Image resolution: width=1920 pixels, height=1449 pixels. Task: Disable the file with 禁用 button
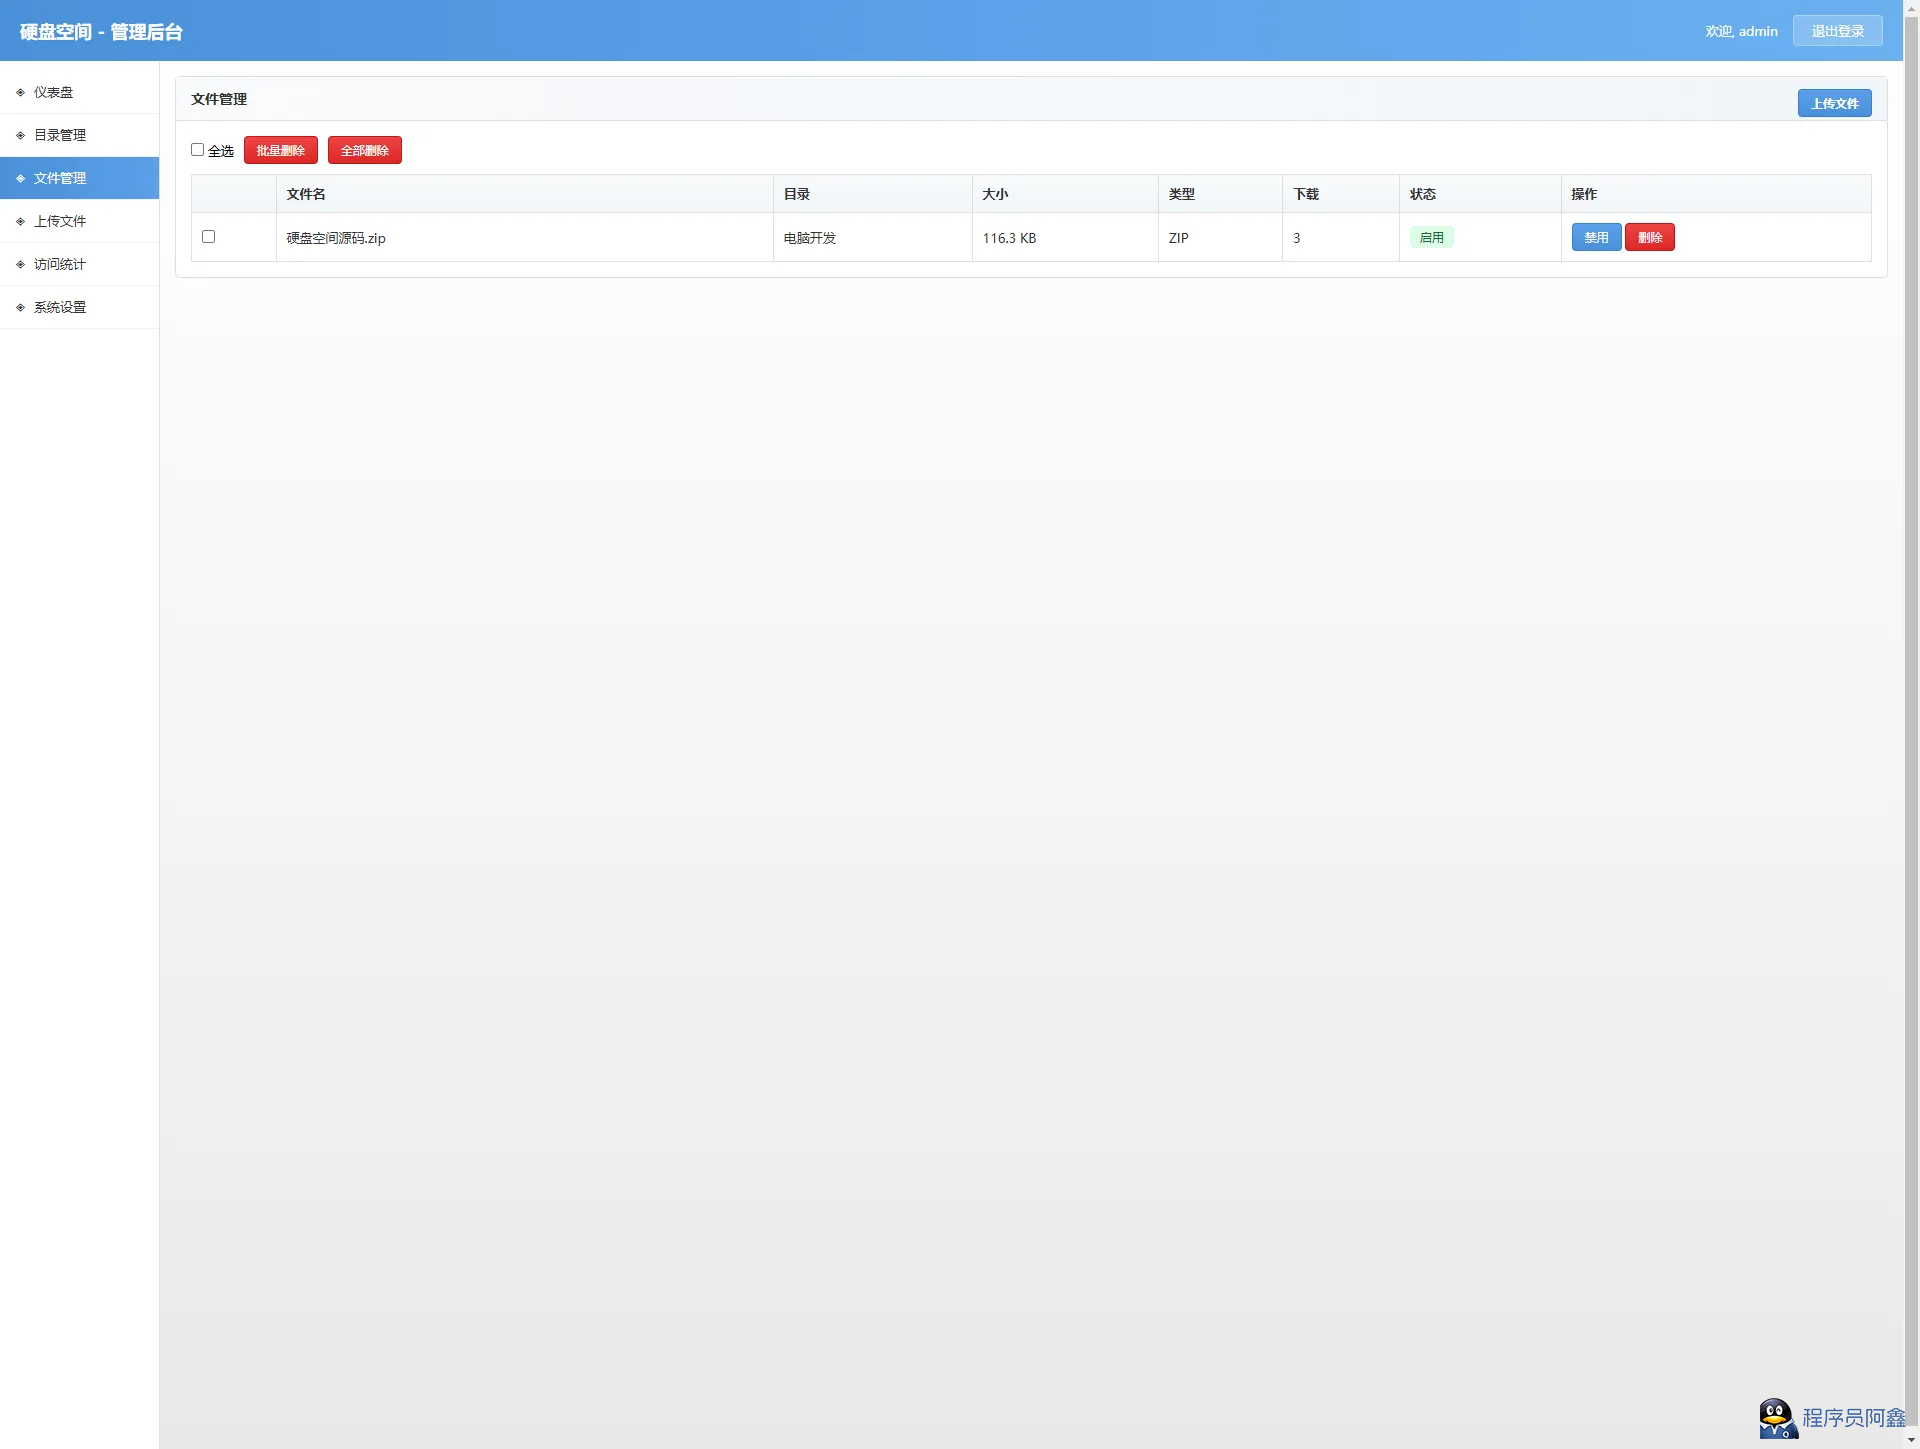pos(1596,237)
